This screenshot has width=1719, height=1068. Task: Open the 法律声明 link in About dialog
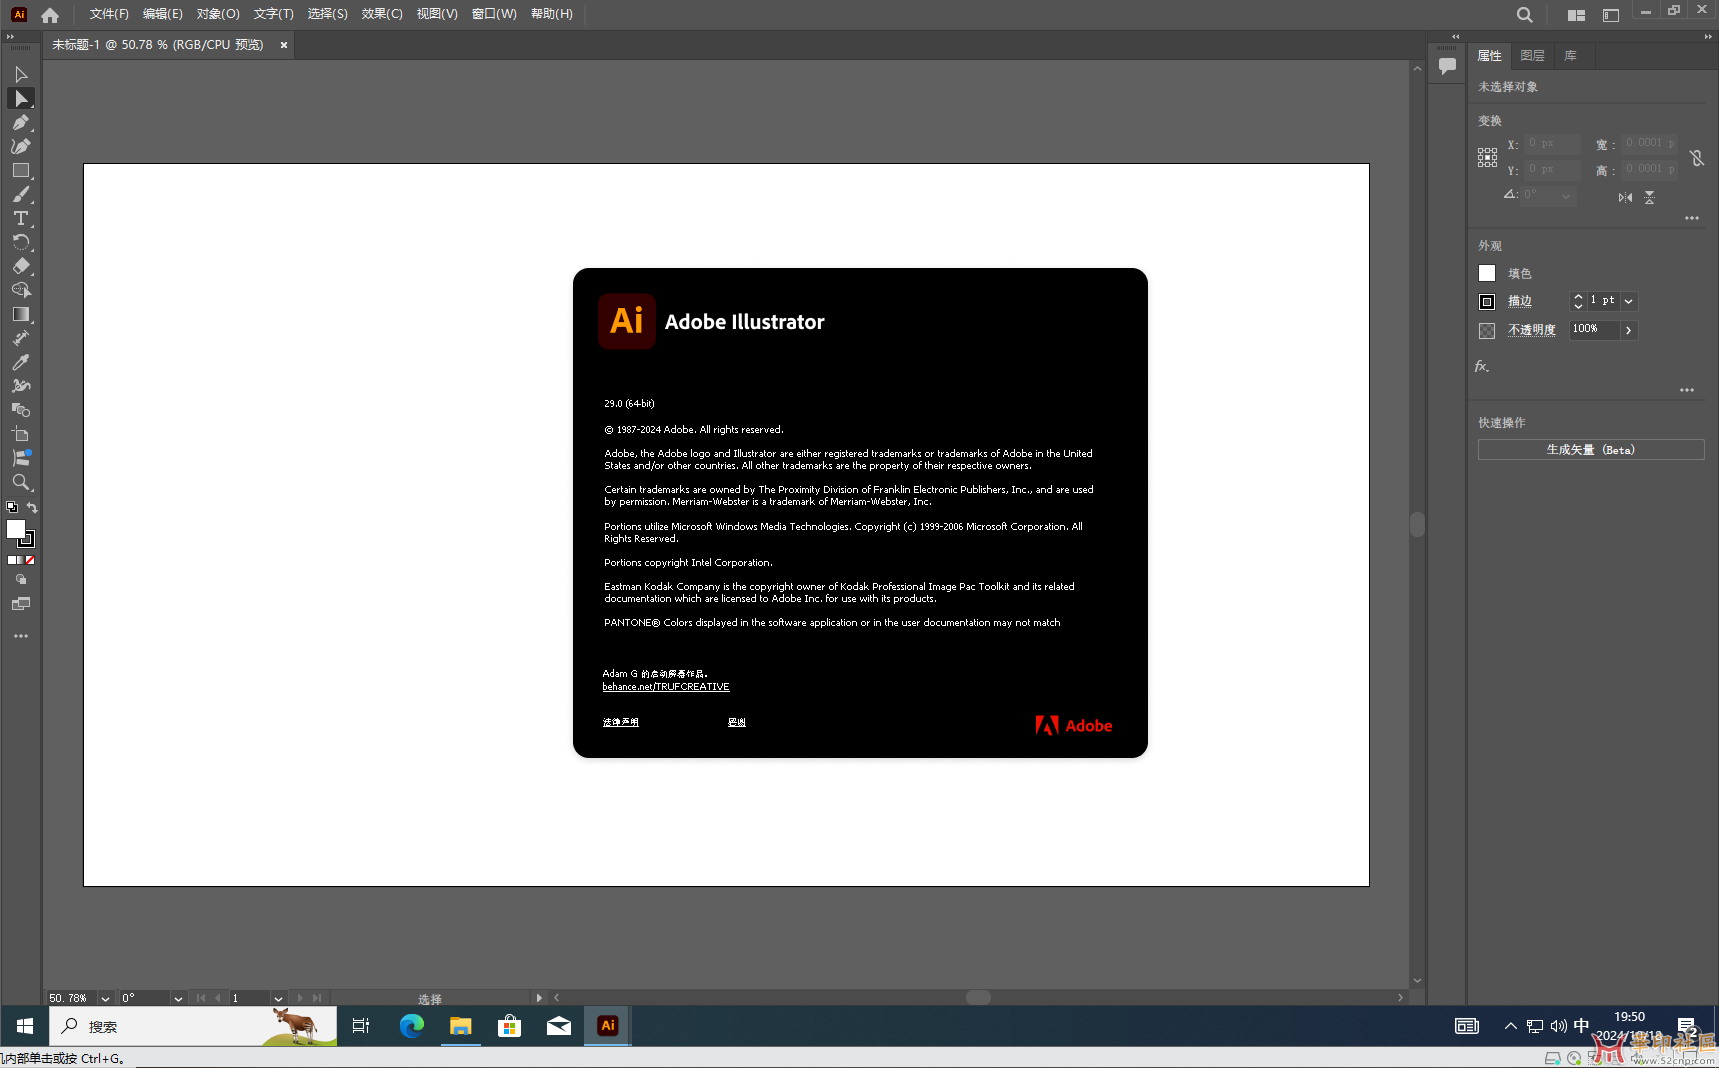point(621,722)
